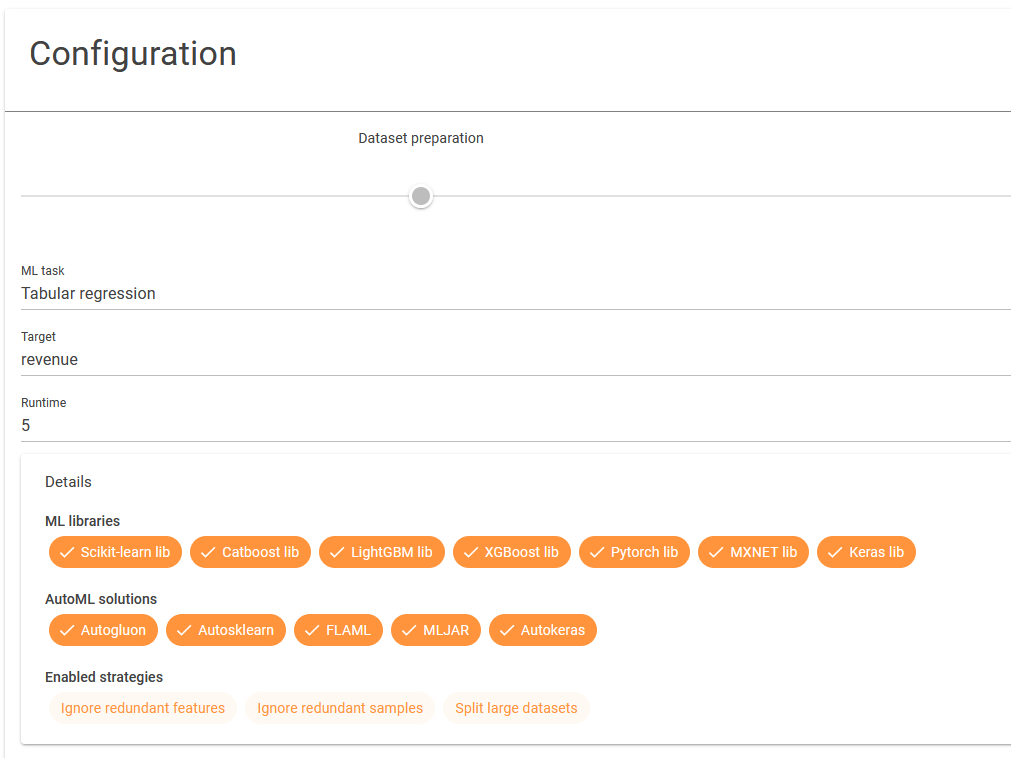This screenshot has height=758, width=1011.
Task: Toggle the Catboost lib chip
Action: click(250, 552)
